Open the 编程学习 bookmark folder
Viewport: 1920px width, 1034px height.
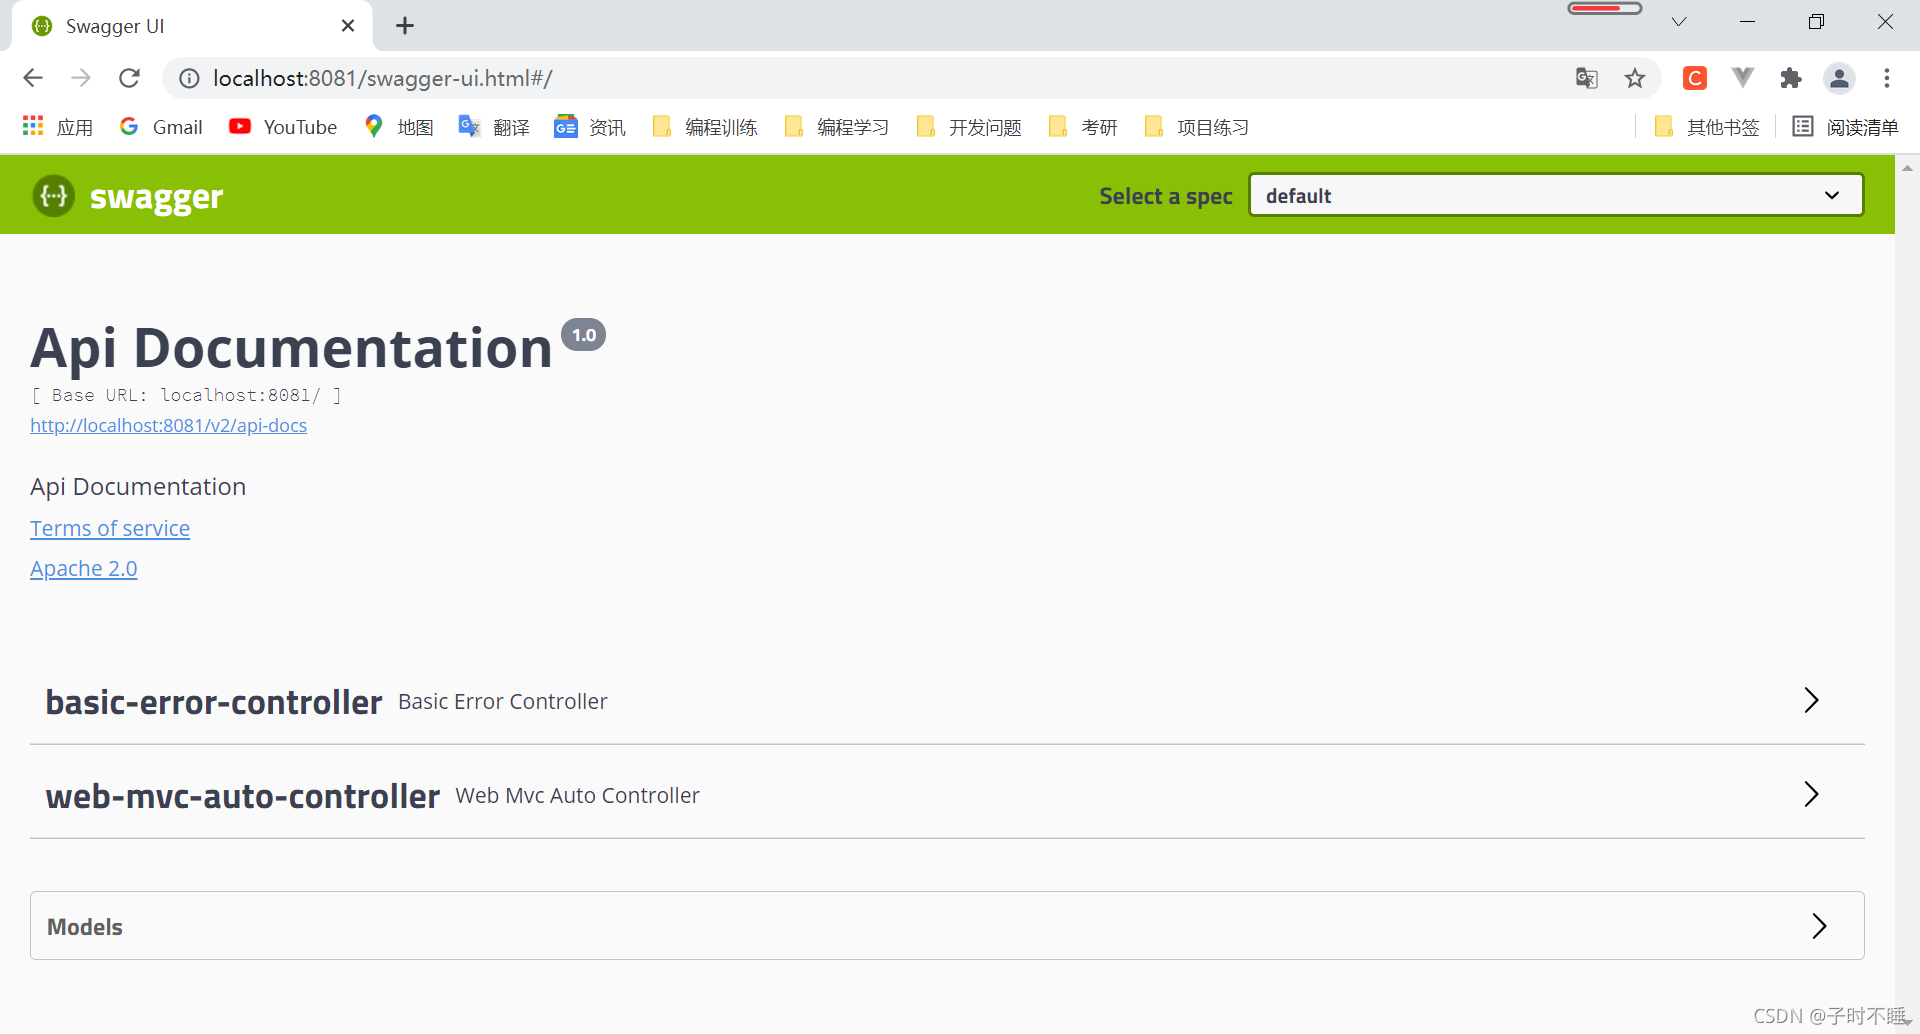837,127
